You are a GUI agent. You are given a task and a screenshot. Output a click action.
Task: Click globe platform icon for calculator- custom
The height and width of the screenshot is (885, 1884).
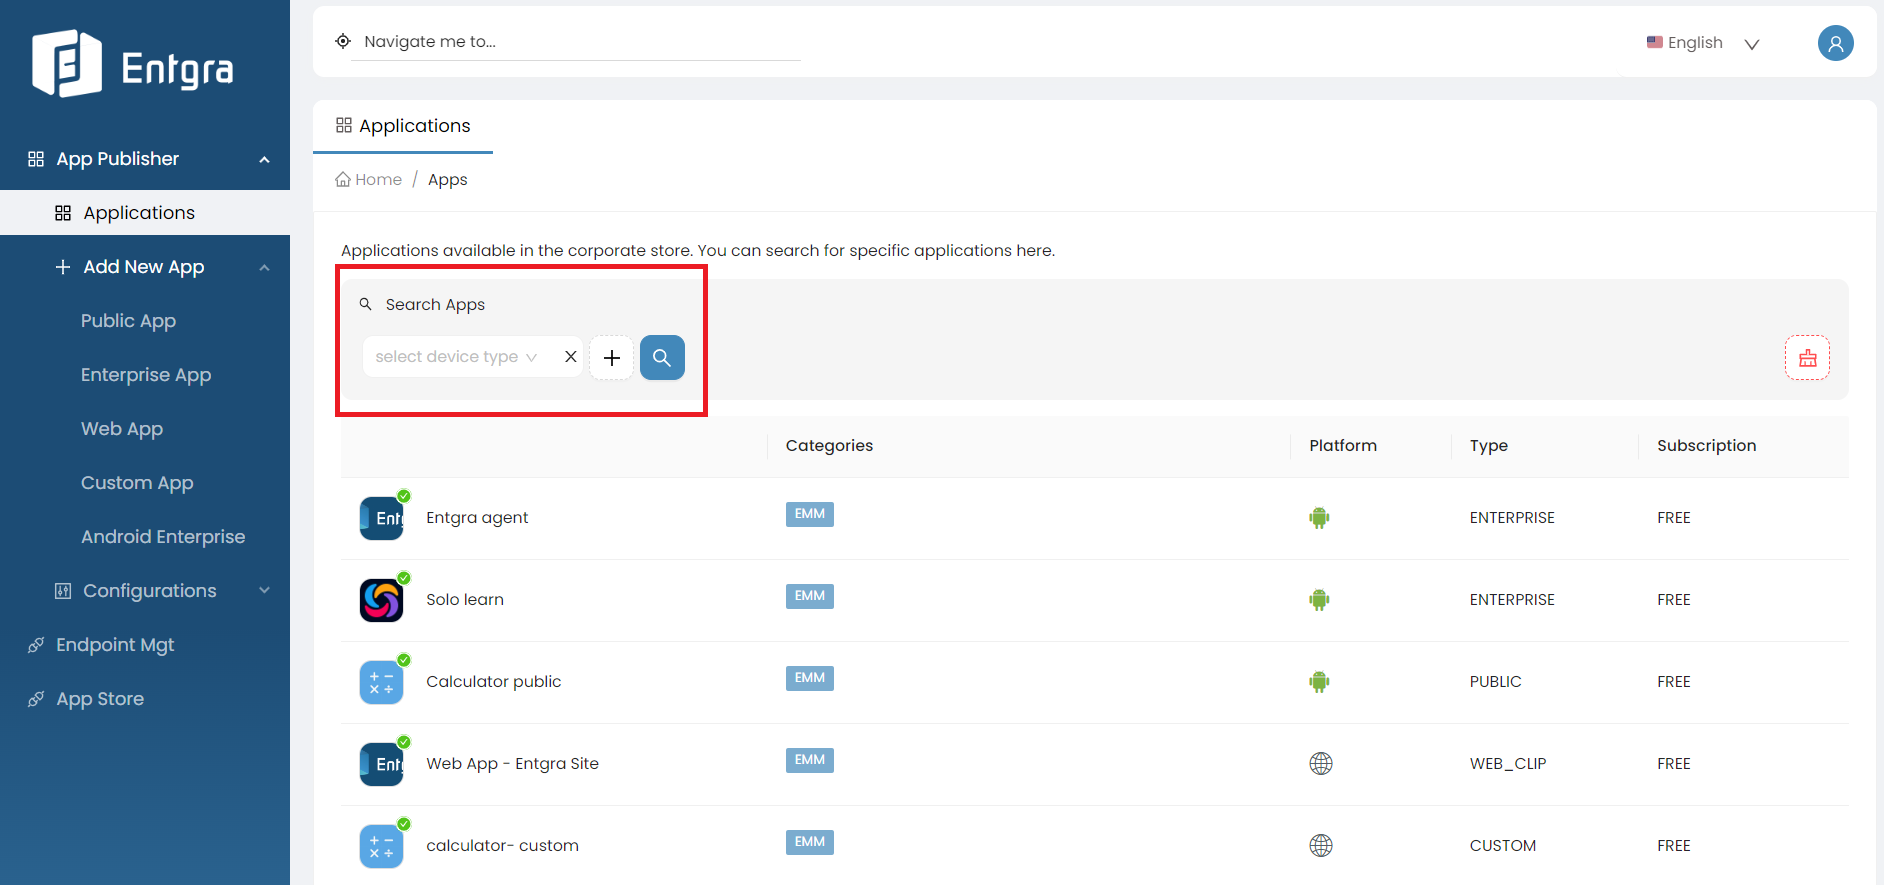(x=1321, y=846)
